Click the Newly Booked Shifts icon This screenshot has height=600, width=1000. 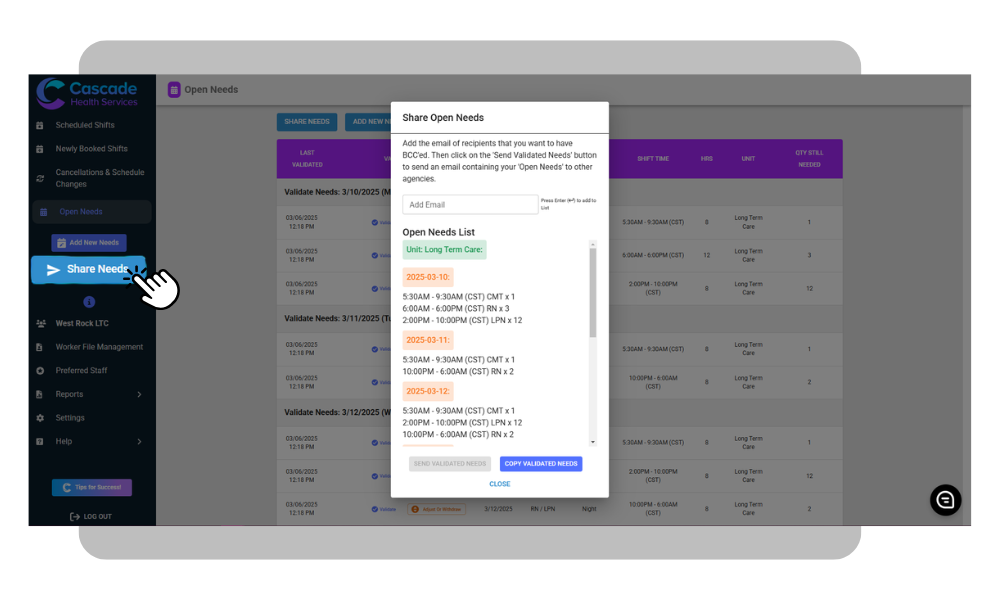[40, 149]
